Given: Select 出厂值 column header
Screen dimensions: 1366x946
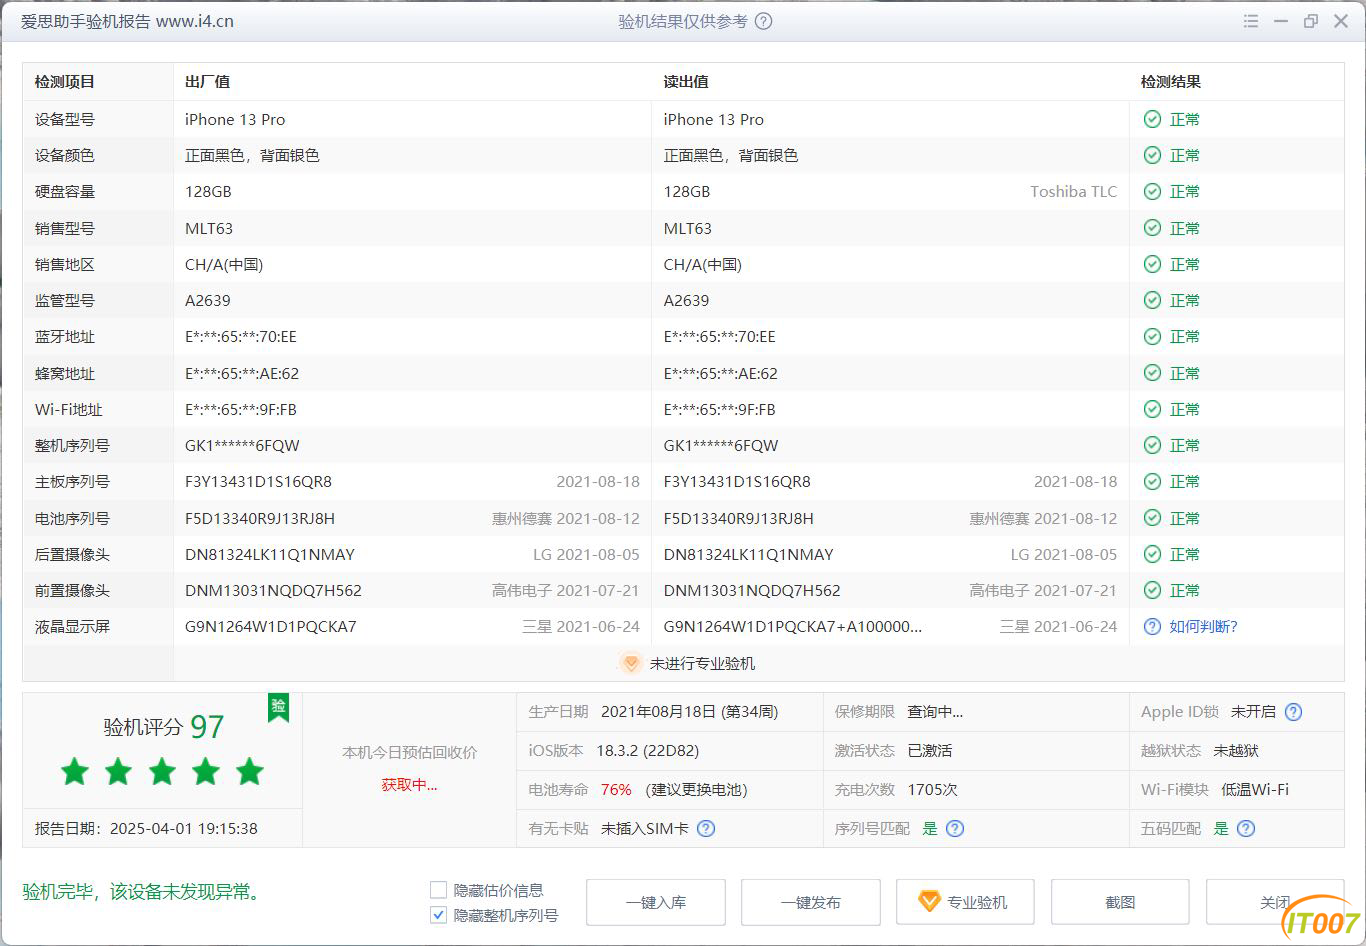Looking at the screenshot, I should point(207,82).
